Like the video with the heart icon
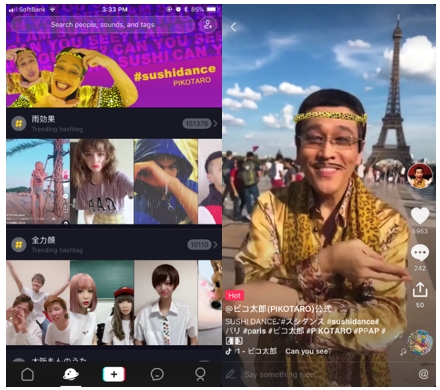This screenshot has width=440, height=390. click(420, 216)
